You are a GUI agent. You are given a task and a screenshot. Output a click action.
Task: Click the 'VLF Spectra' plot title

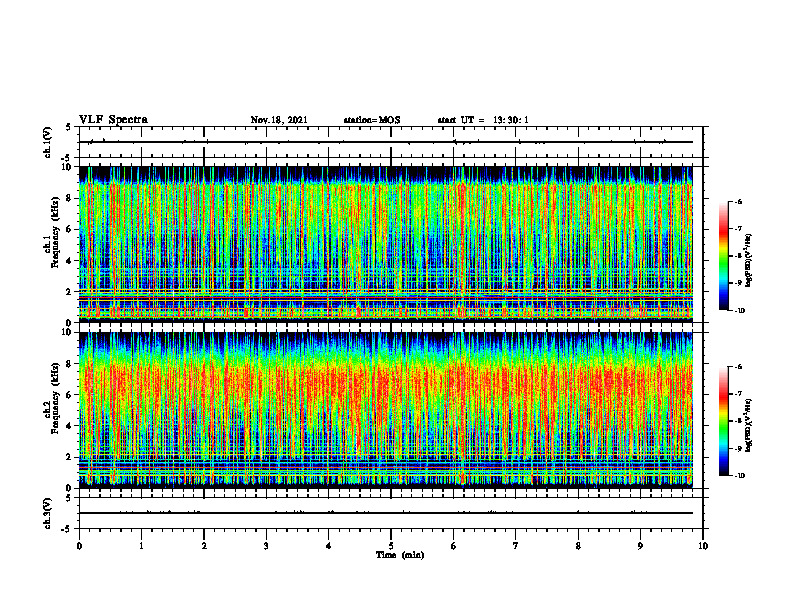point(113,120)
